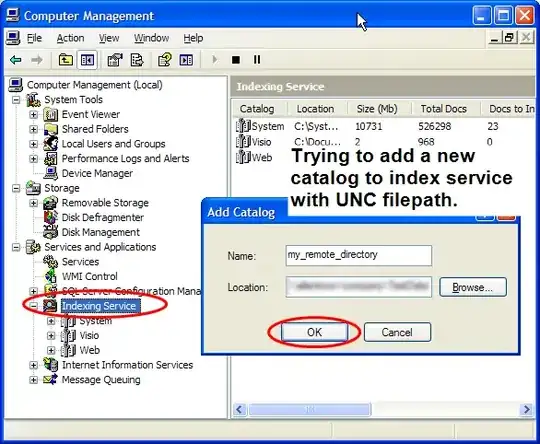The image size is (540, 444).
Task: Click the Browse... button
Action: [473, 287]
